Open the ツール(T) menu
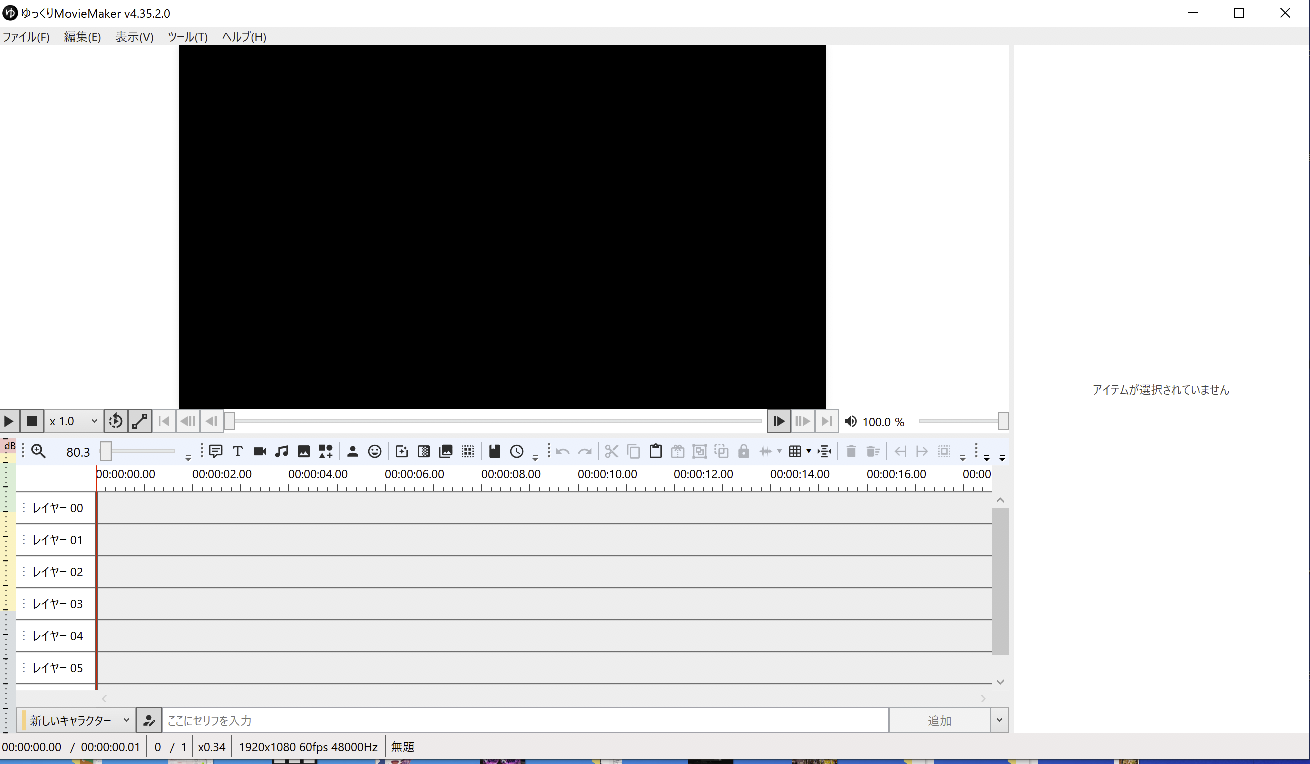The image size is (1310, 764). (187, 37)
